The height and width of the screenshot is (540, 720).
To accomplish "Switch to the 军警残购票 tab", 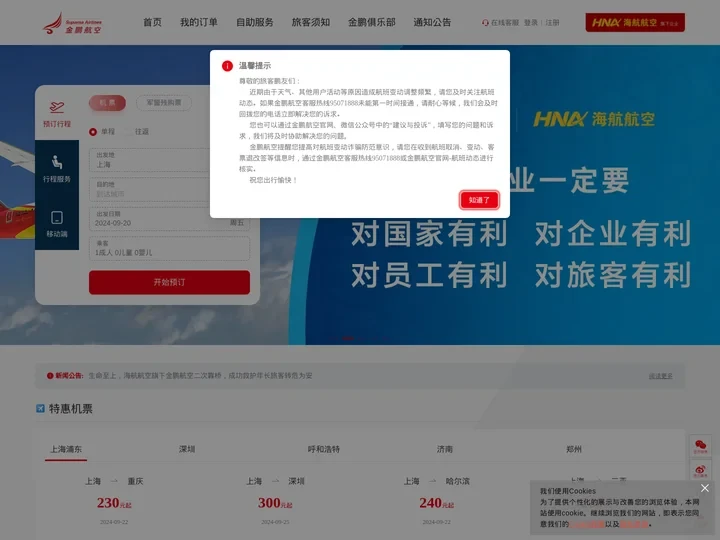I will point(163,102).
